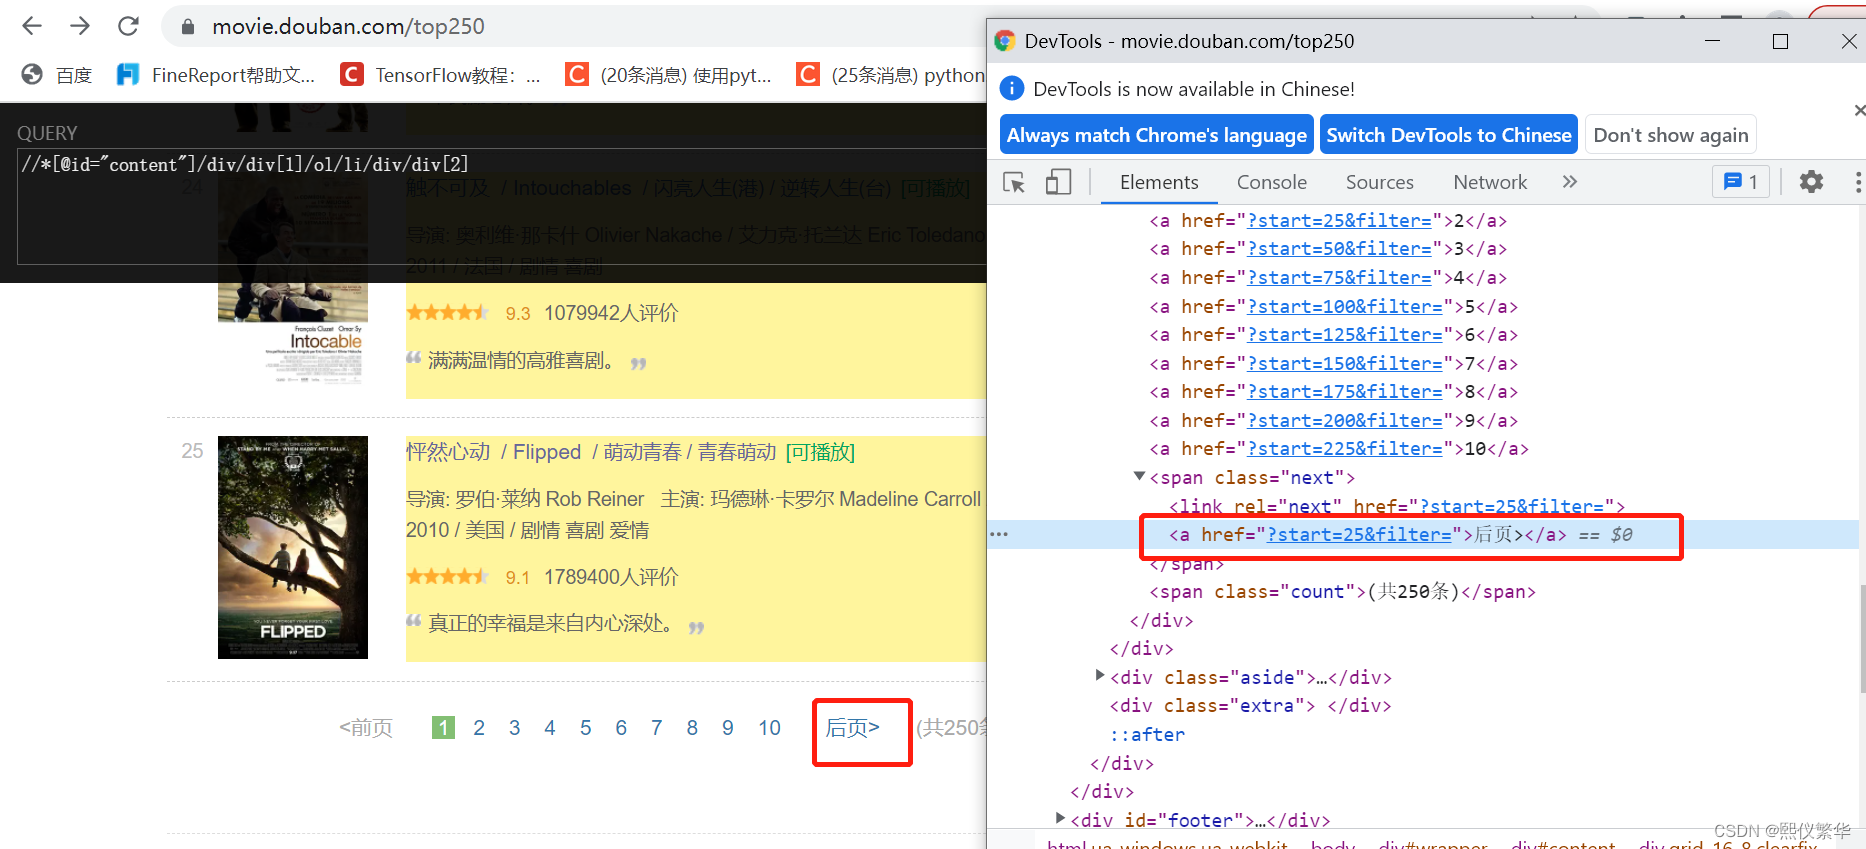
Task: Activate the DevTools inspect element picker
Action: pyautogui.click(x=1014, y=182)
